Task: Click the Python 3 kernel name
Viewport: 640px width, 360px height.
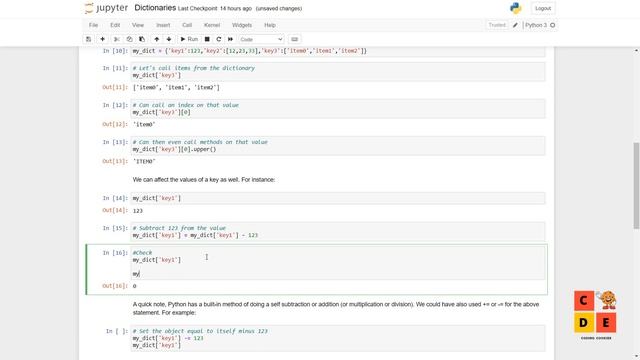Action: tap(536, 25)
